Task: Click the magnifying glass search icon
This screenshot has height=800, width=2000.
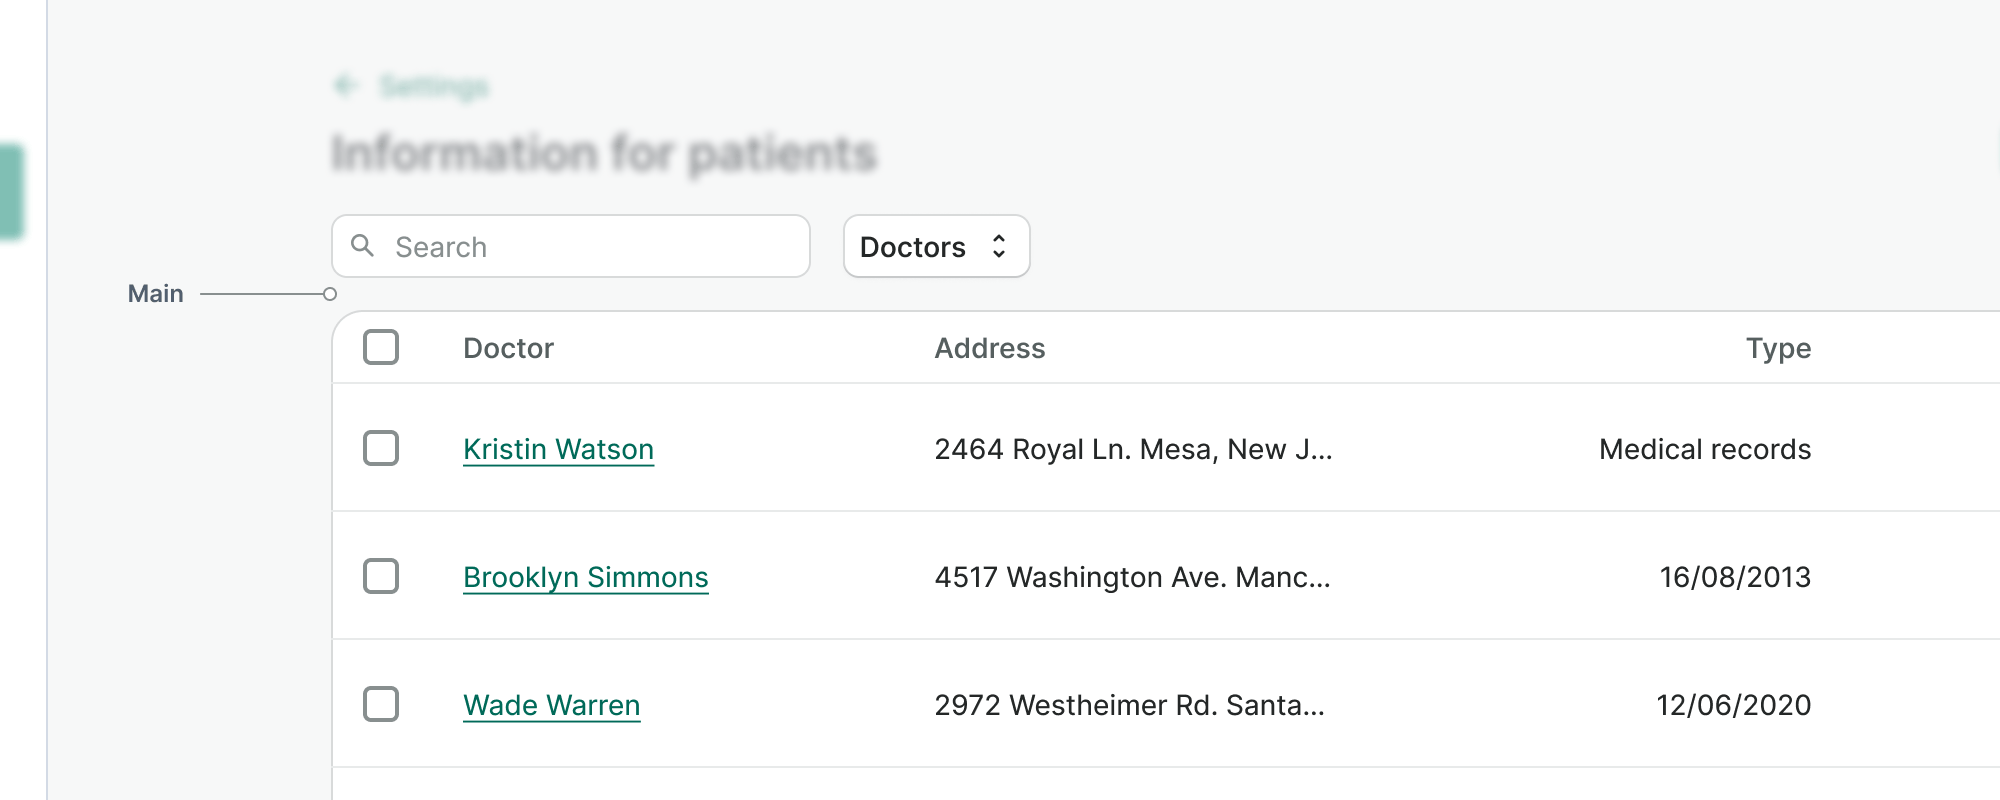Action: (363, 246)
